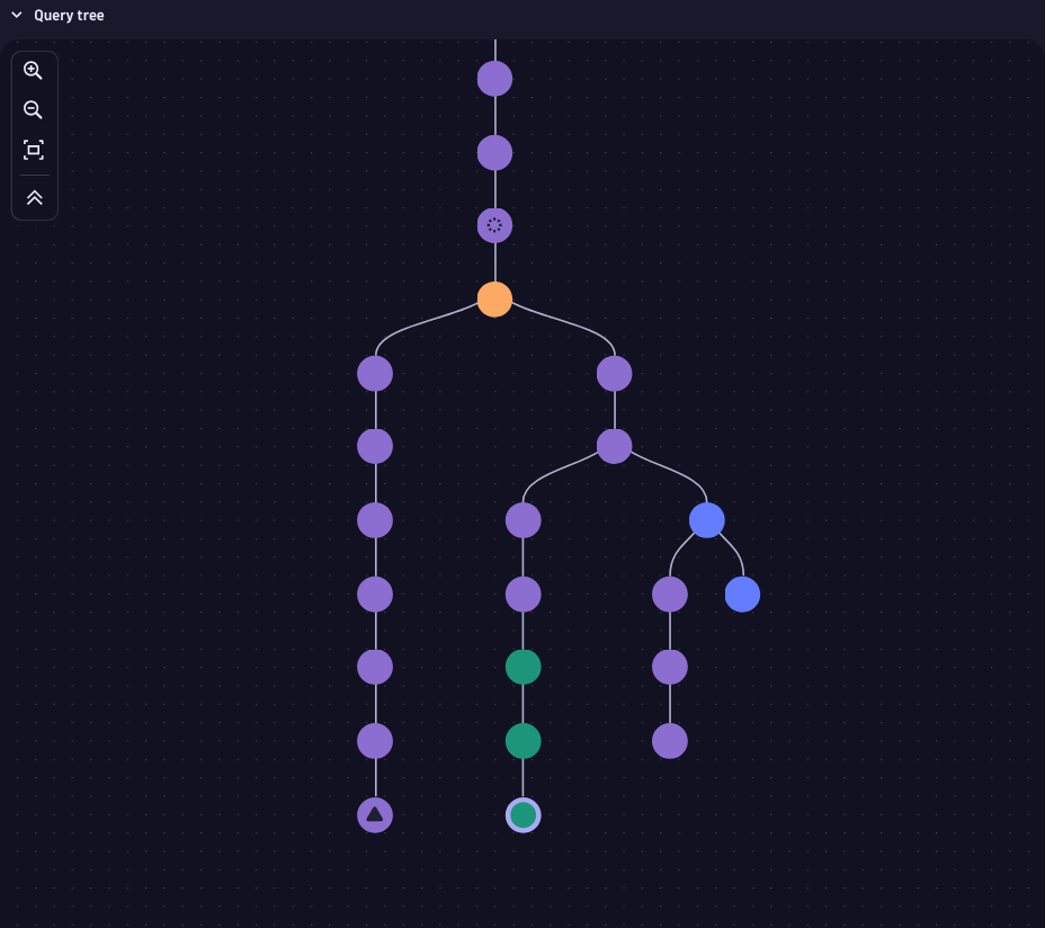Click the spinning loader node in the tree
The width and height of the screenshot is (1046, 928).
(x=494, y=225)
